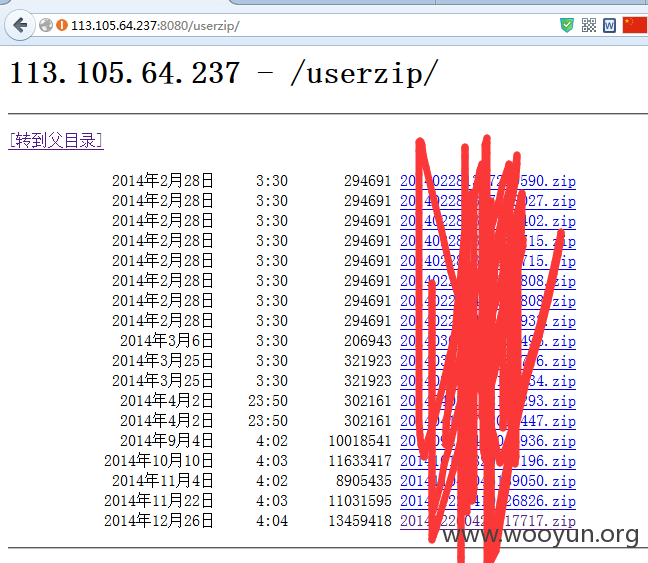Viewport: 648px width, 563px height.
Task: Download the file ending 027.zip
Action: coord(488,201)
